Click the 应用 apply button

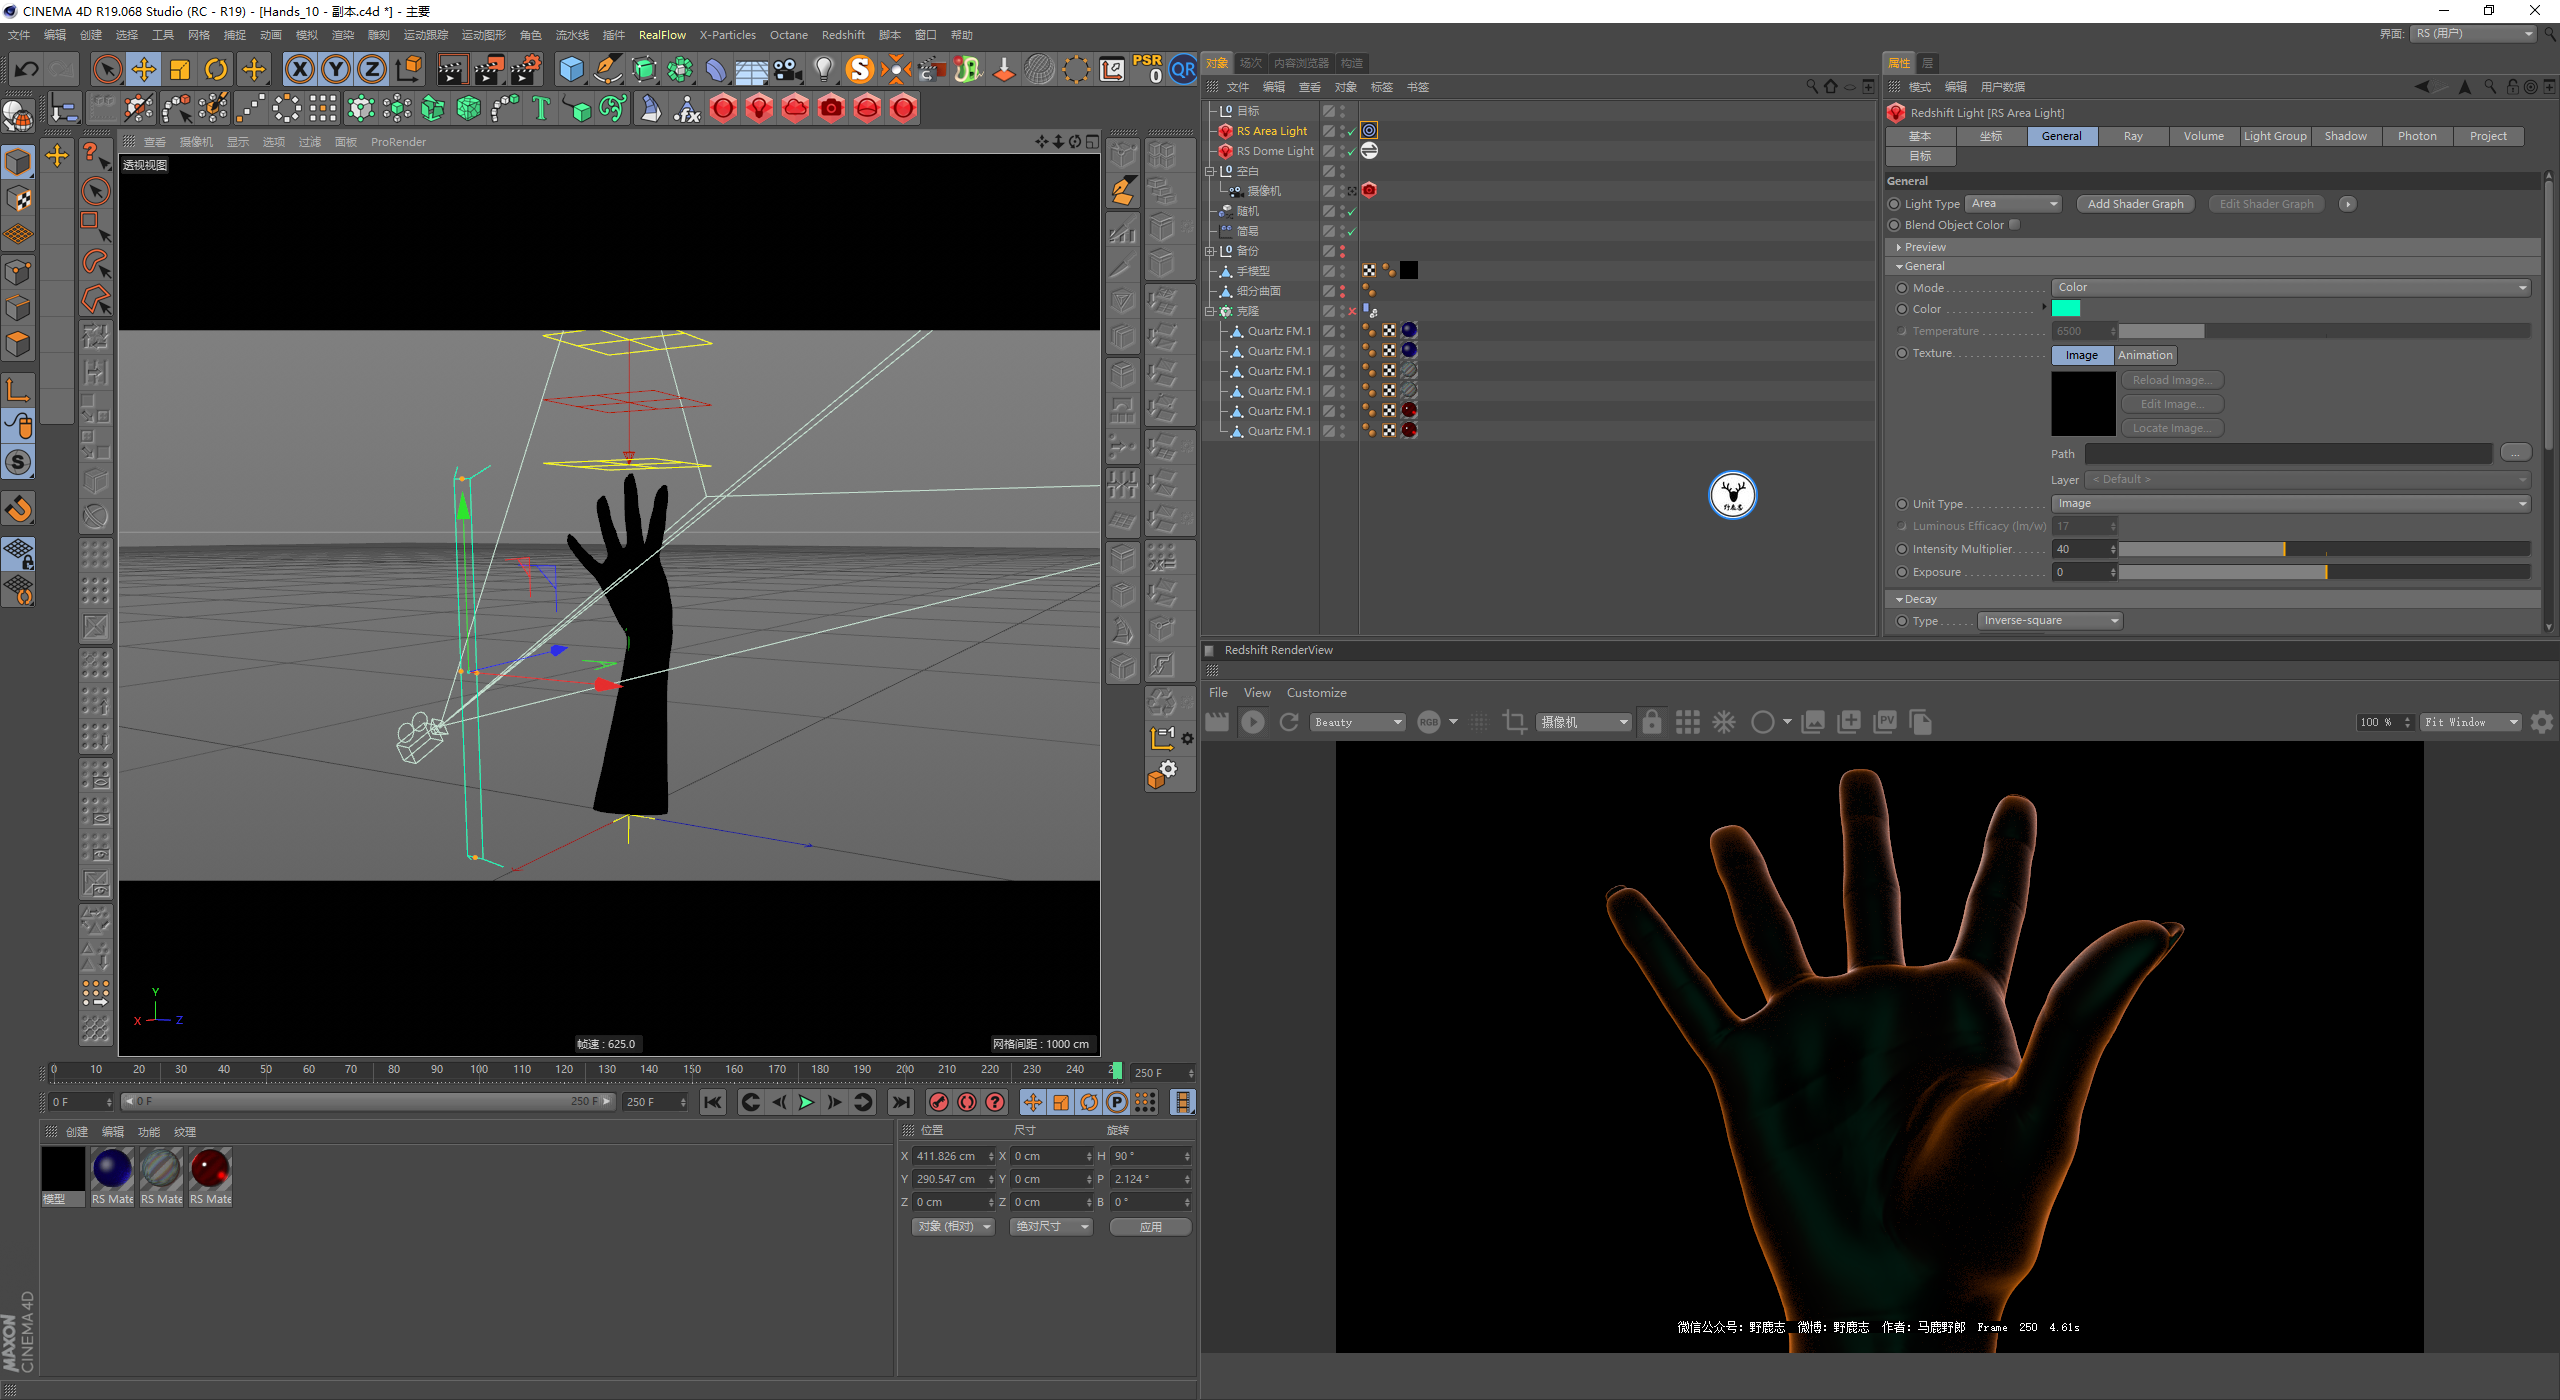pyautogui.click(x=1150, y=1226)
